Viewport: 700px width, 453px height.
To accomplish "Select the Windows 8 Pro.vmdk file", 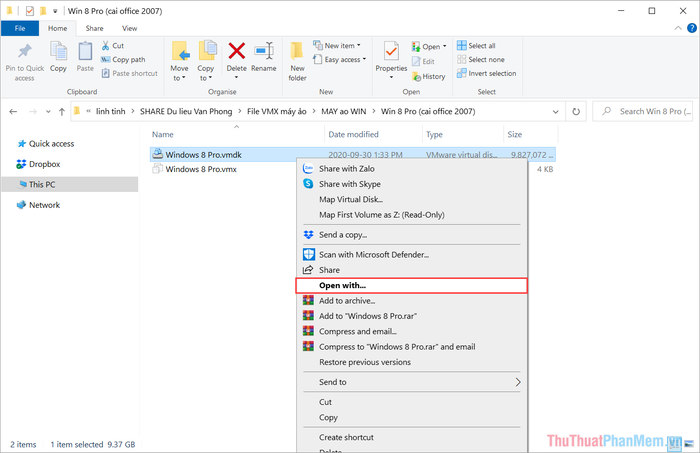I will (x=353, y=155).
